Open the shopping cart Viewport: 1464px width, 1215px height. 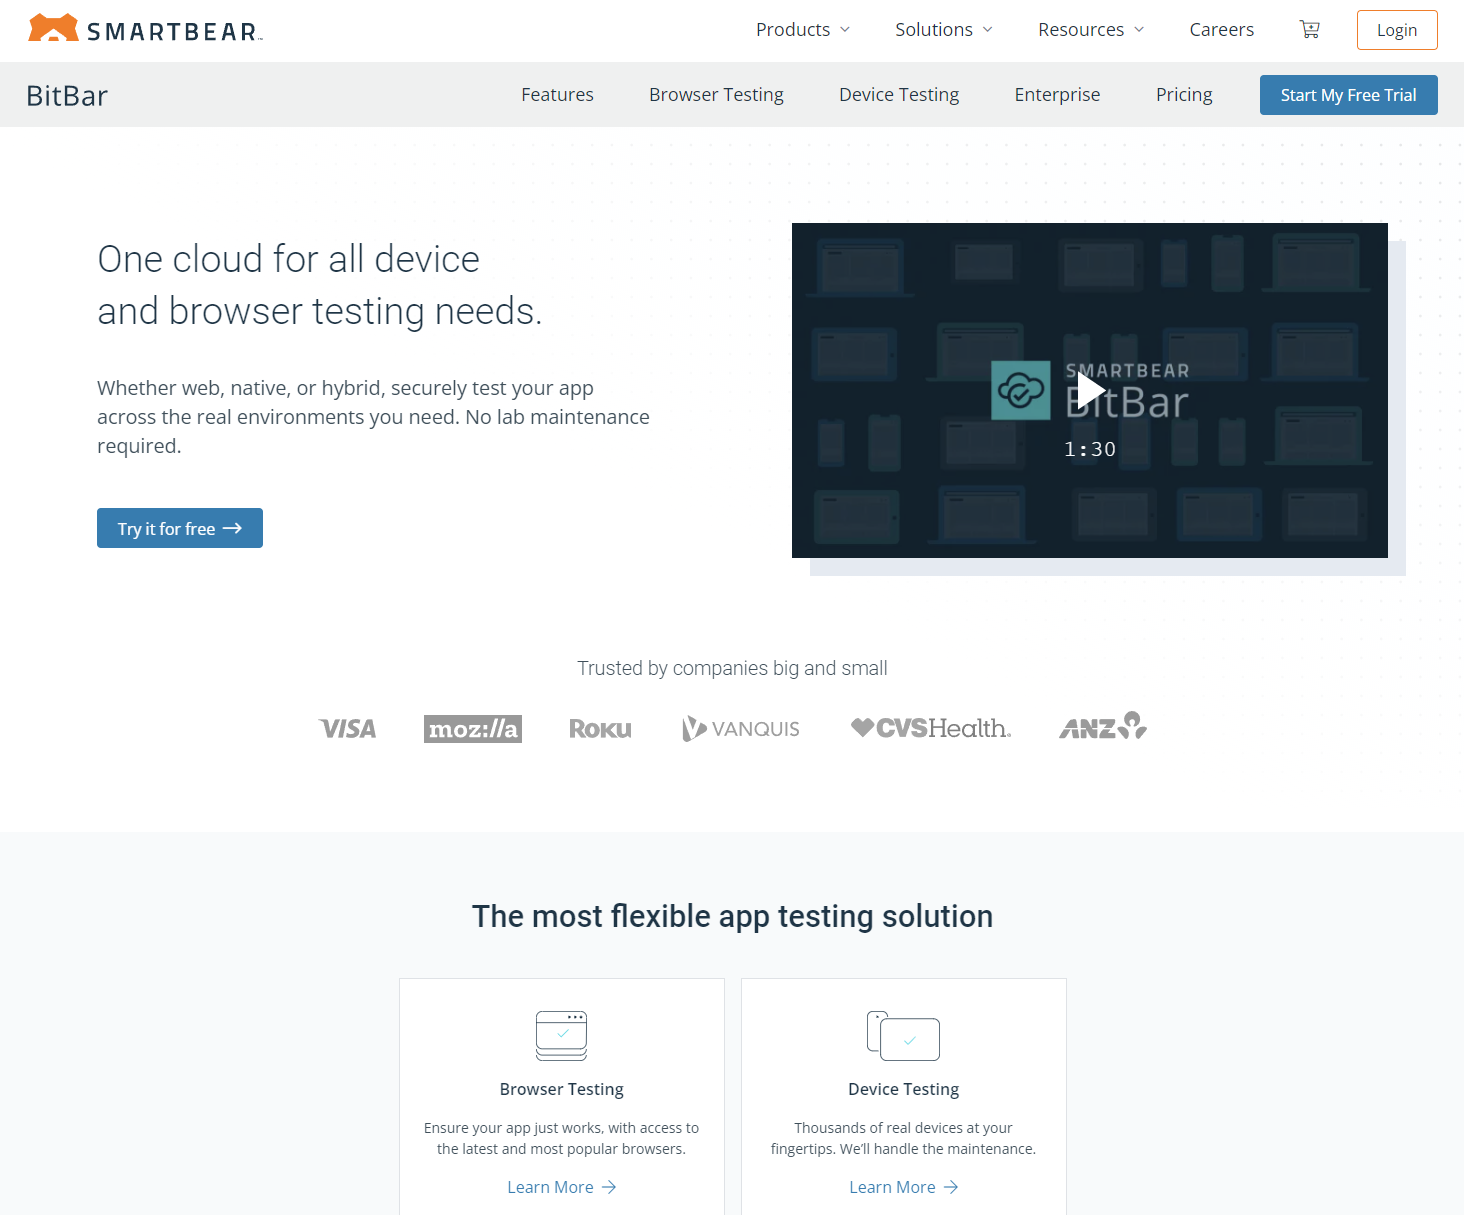click(x=1309, y=29)
